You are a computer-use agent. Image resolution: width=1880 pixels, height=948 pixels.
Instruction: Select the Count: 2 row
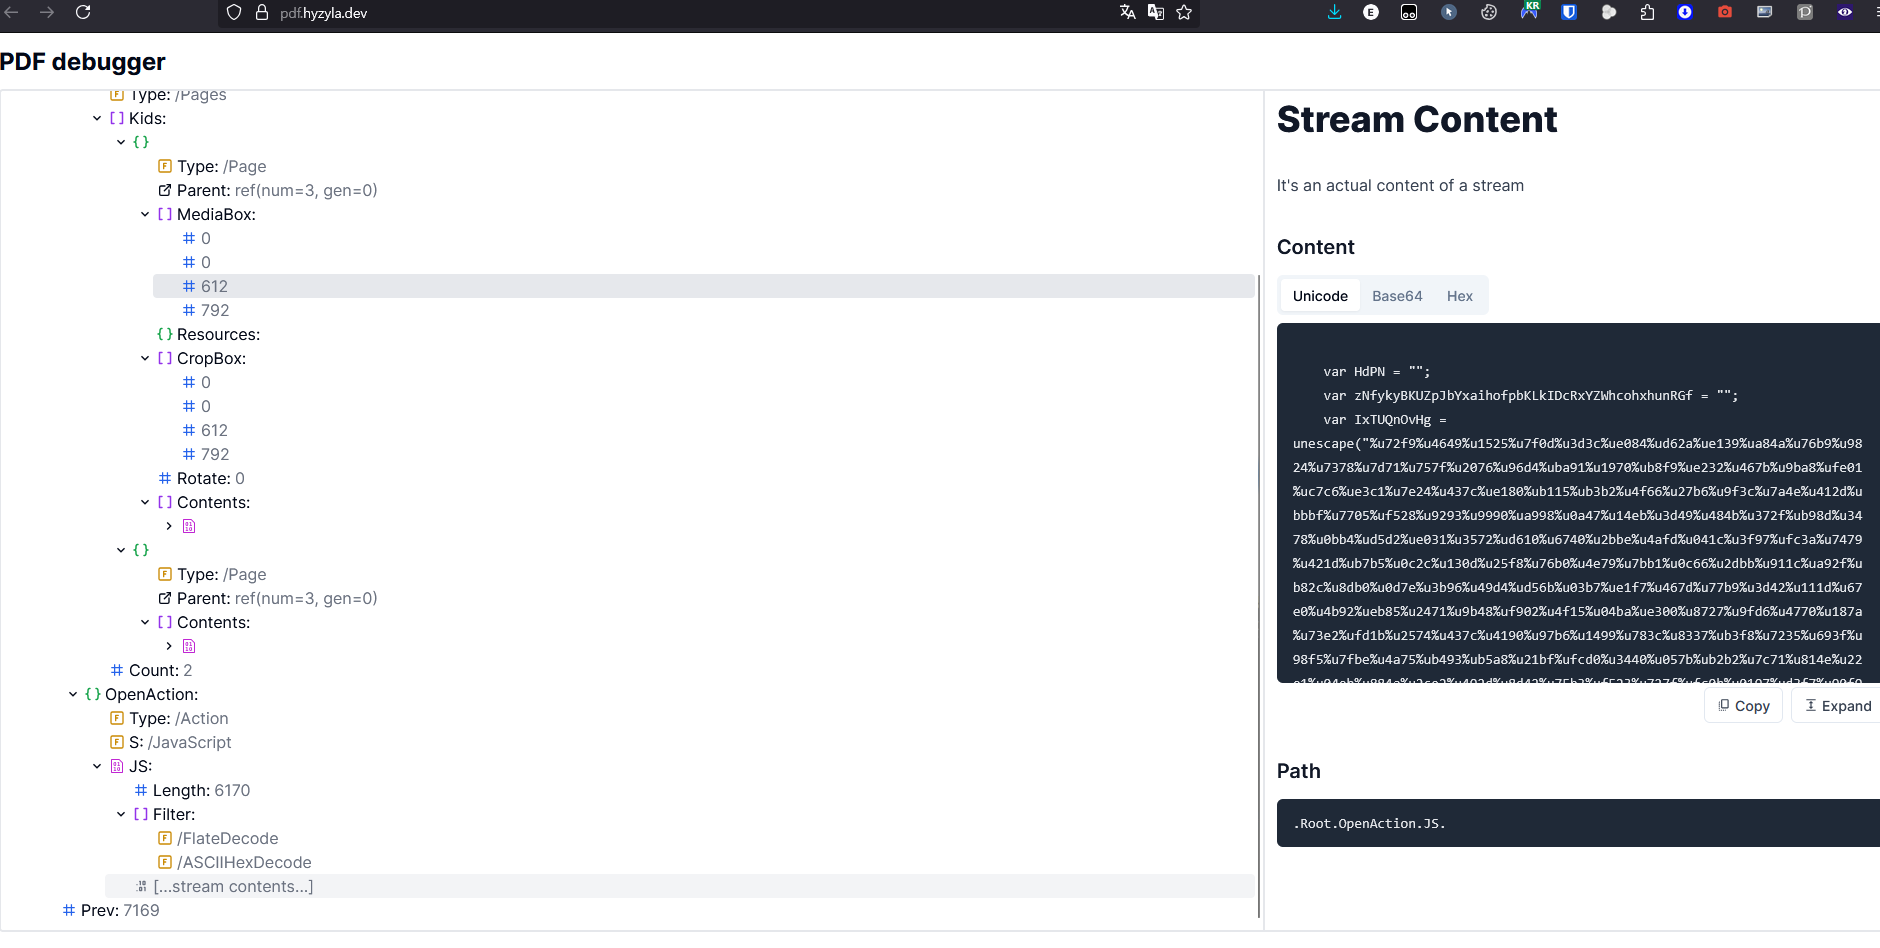click(x=680, y=670)
